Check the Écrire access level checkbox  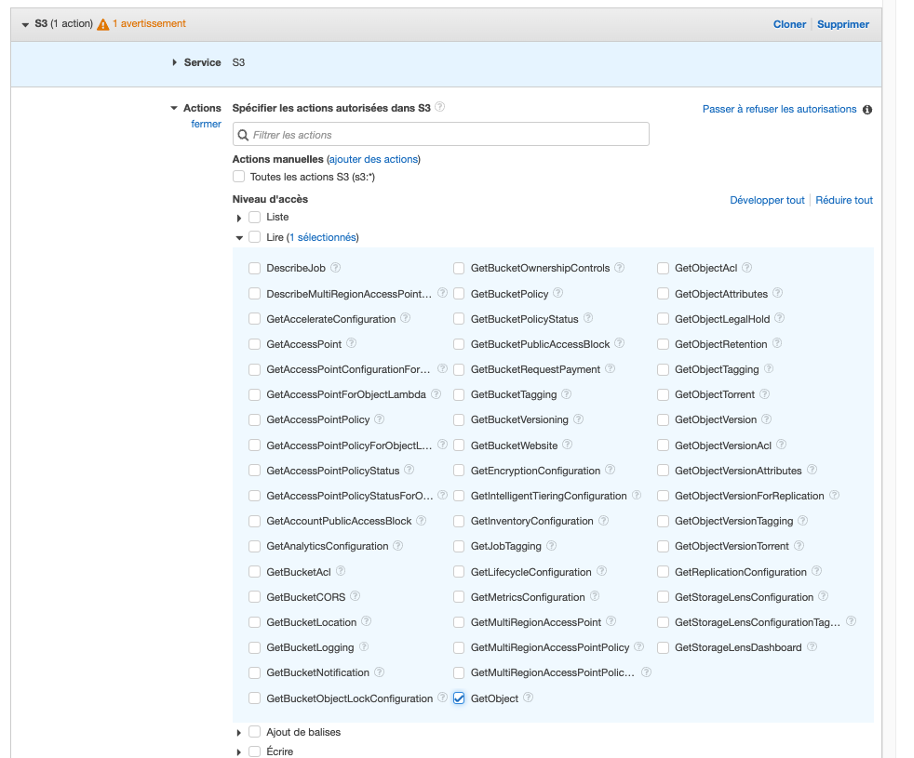click(x=254, y=752)
